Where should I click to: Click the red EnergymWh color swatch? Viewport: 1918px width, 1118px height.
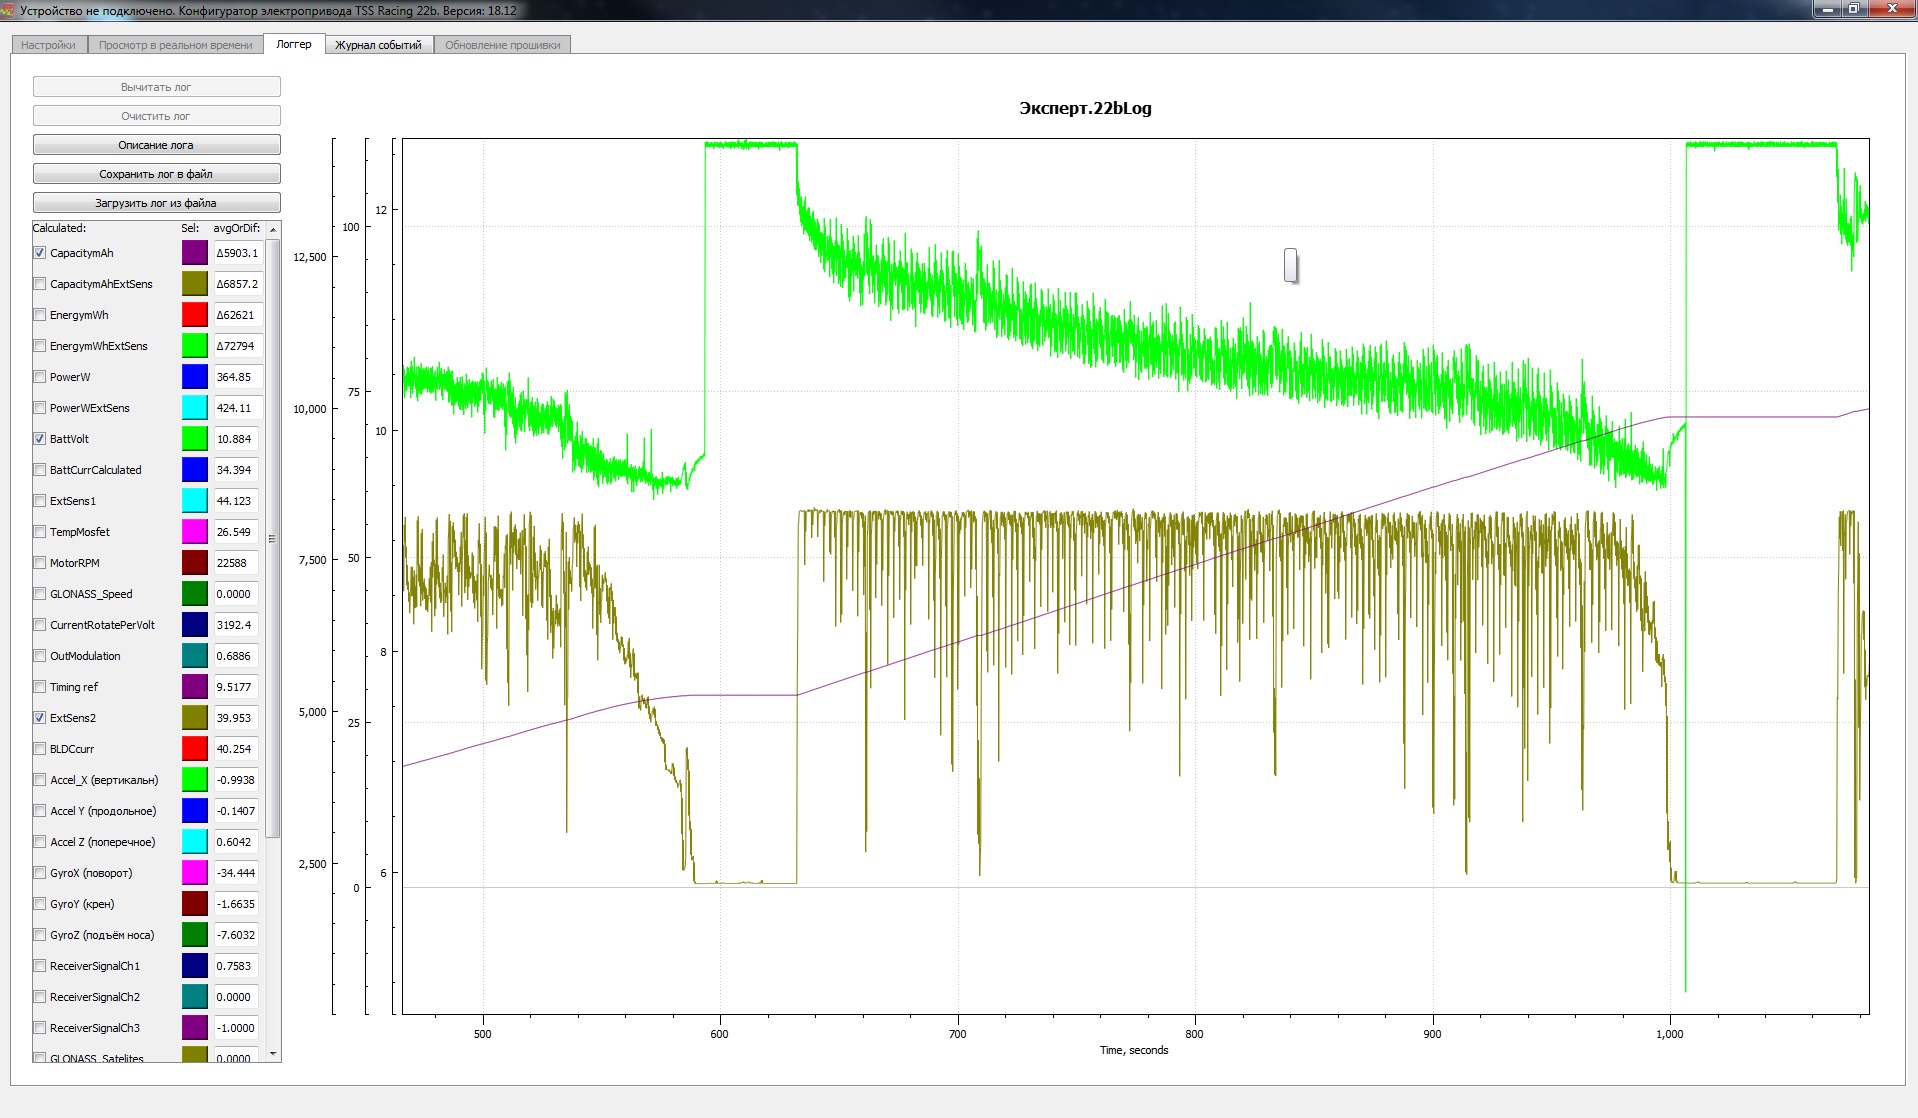[x=194, y=315]
